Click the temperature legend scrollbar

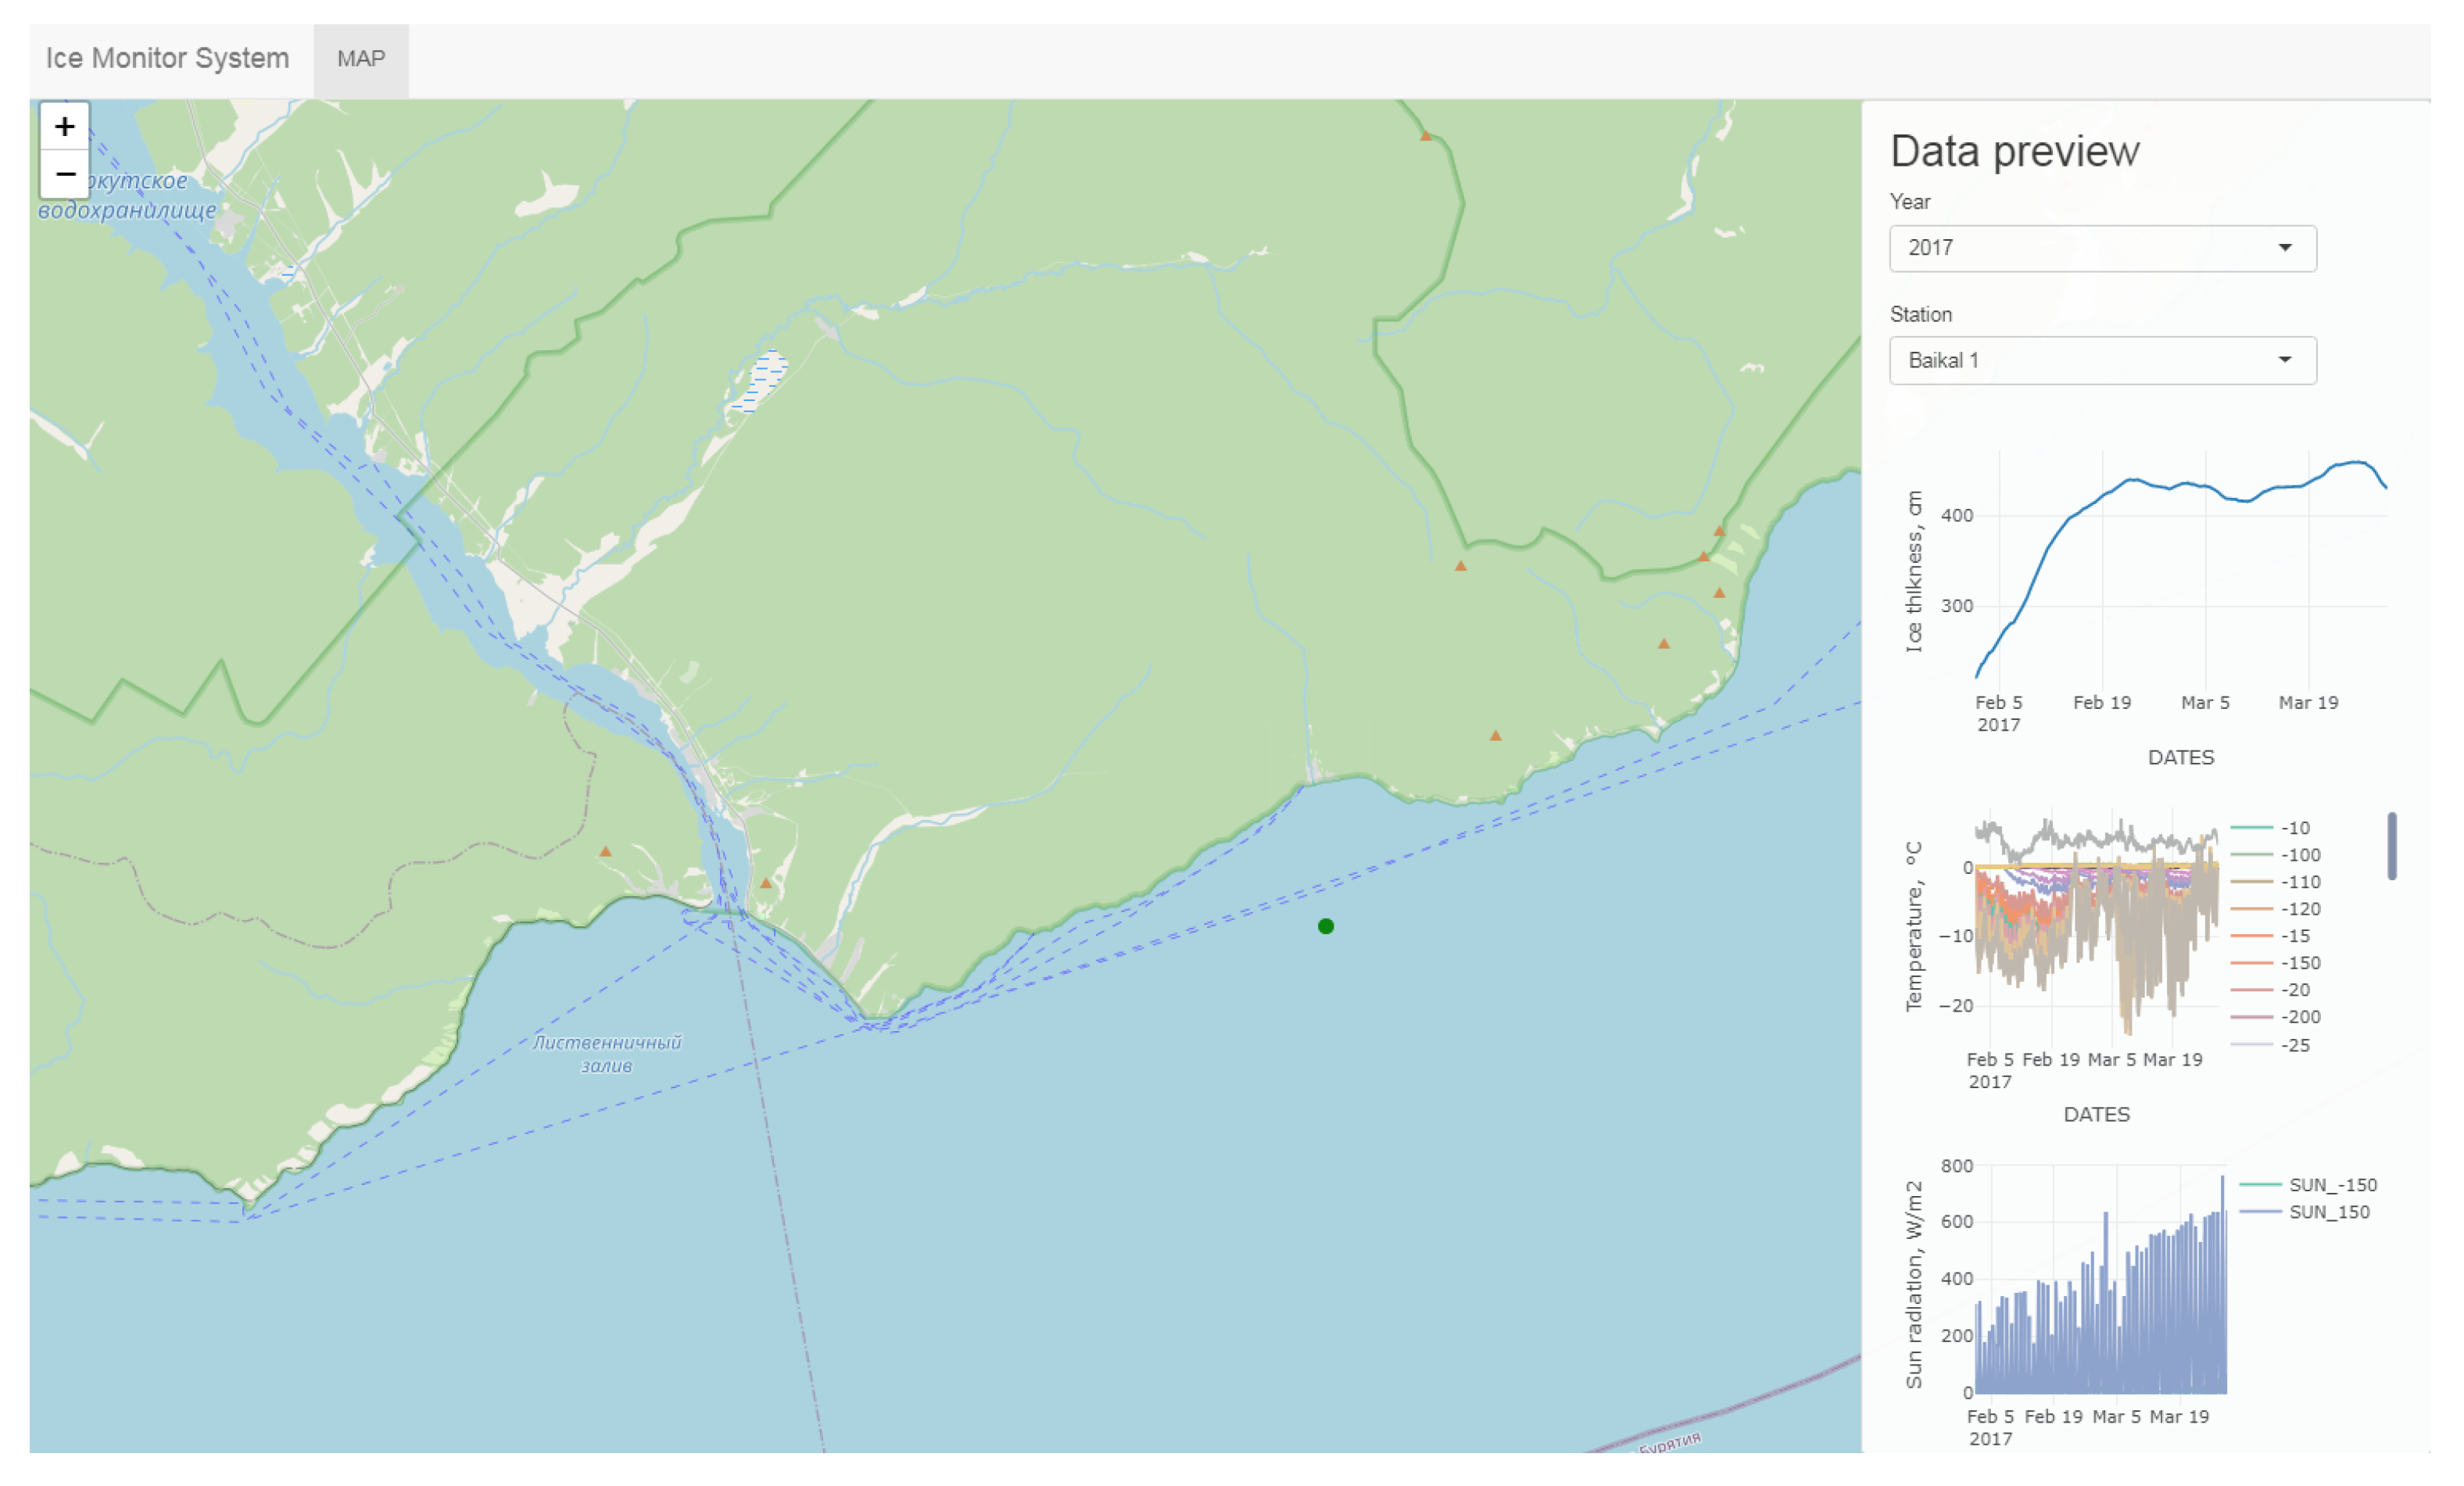click(x=2391, y=846)
